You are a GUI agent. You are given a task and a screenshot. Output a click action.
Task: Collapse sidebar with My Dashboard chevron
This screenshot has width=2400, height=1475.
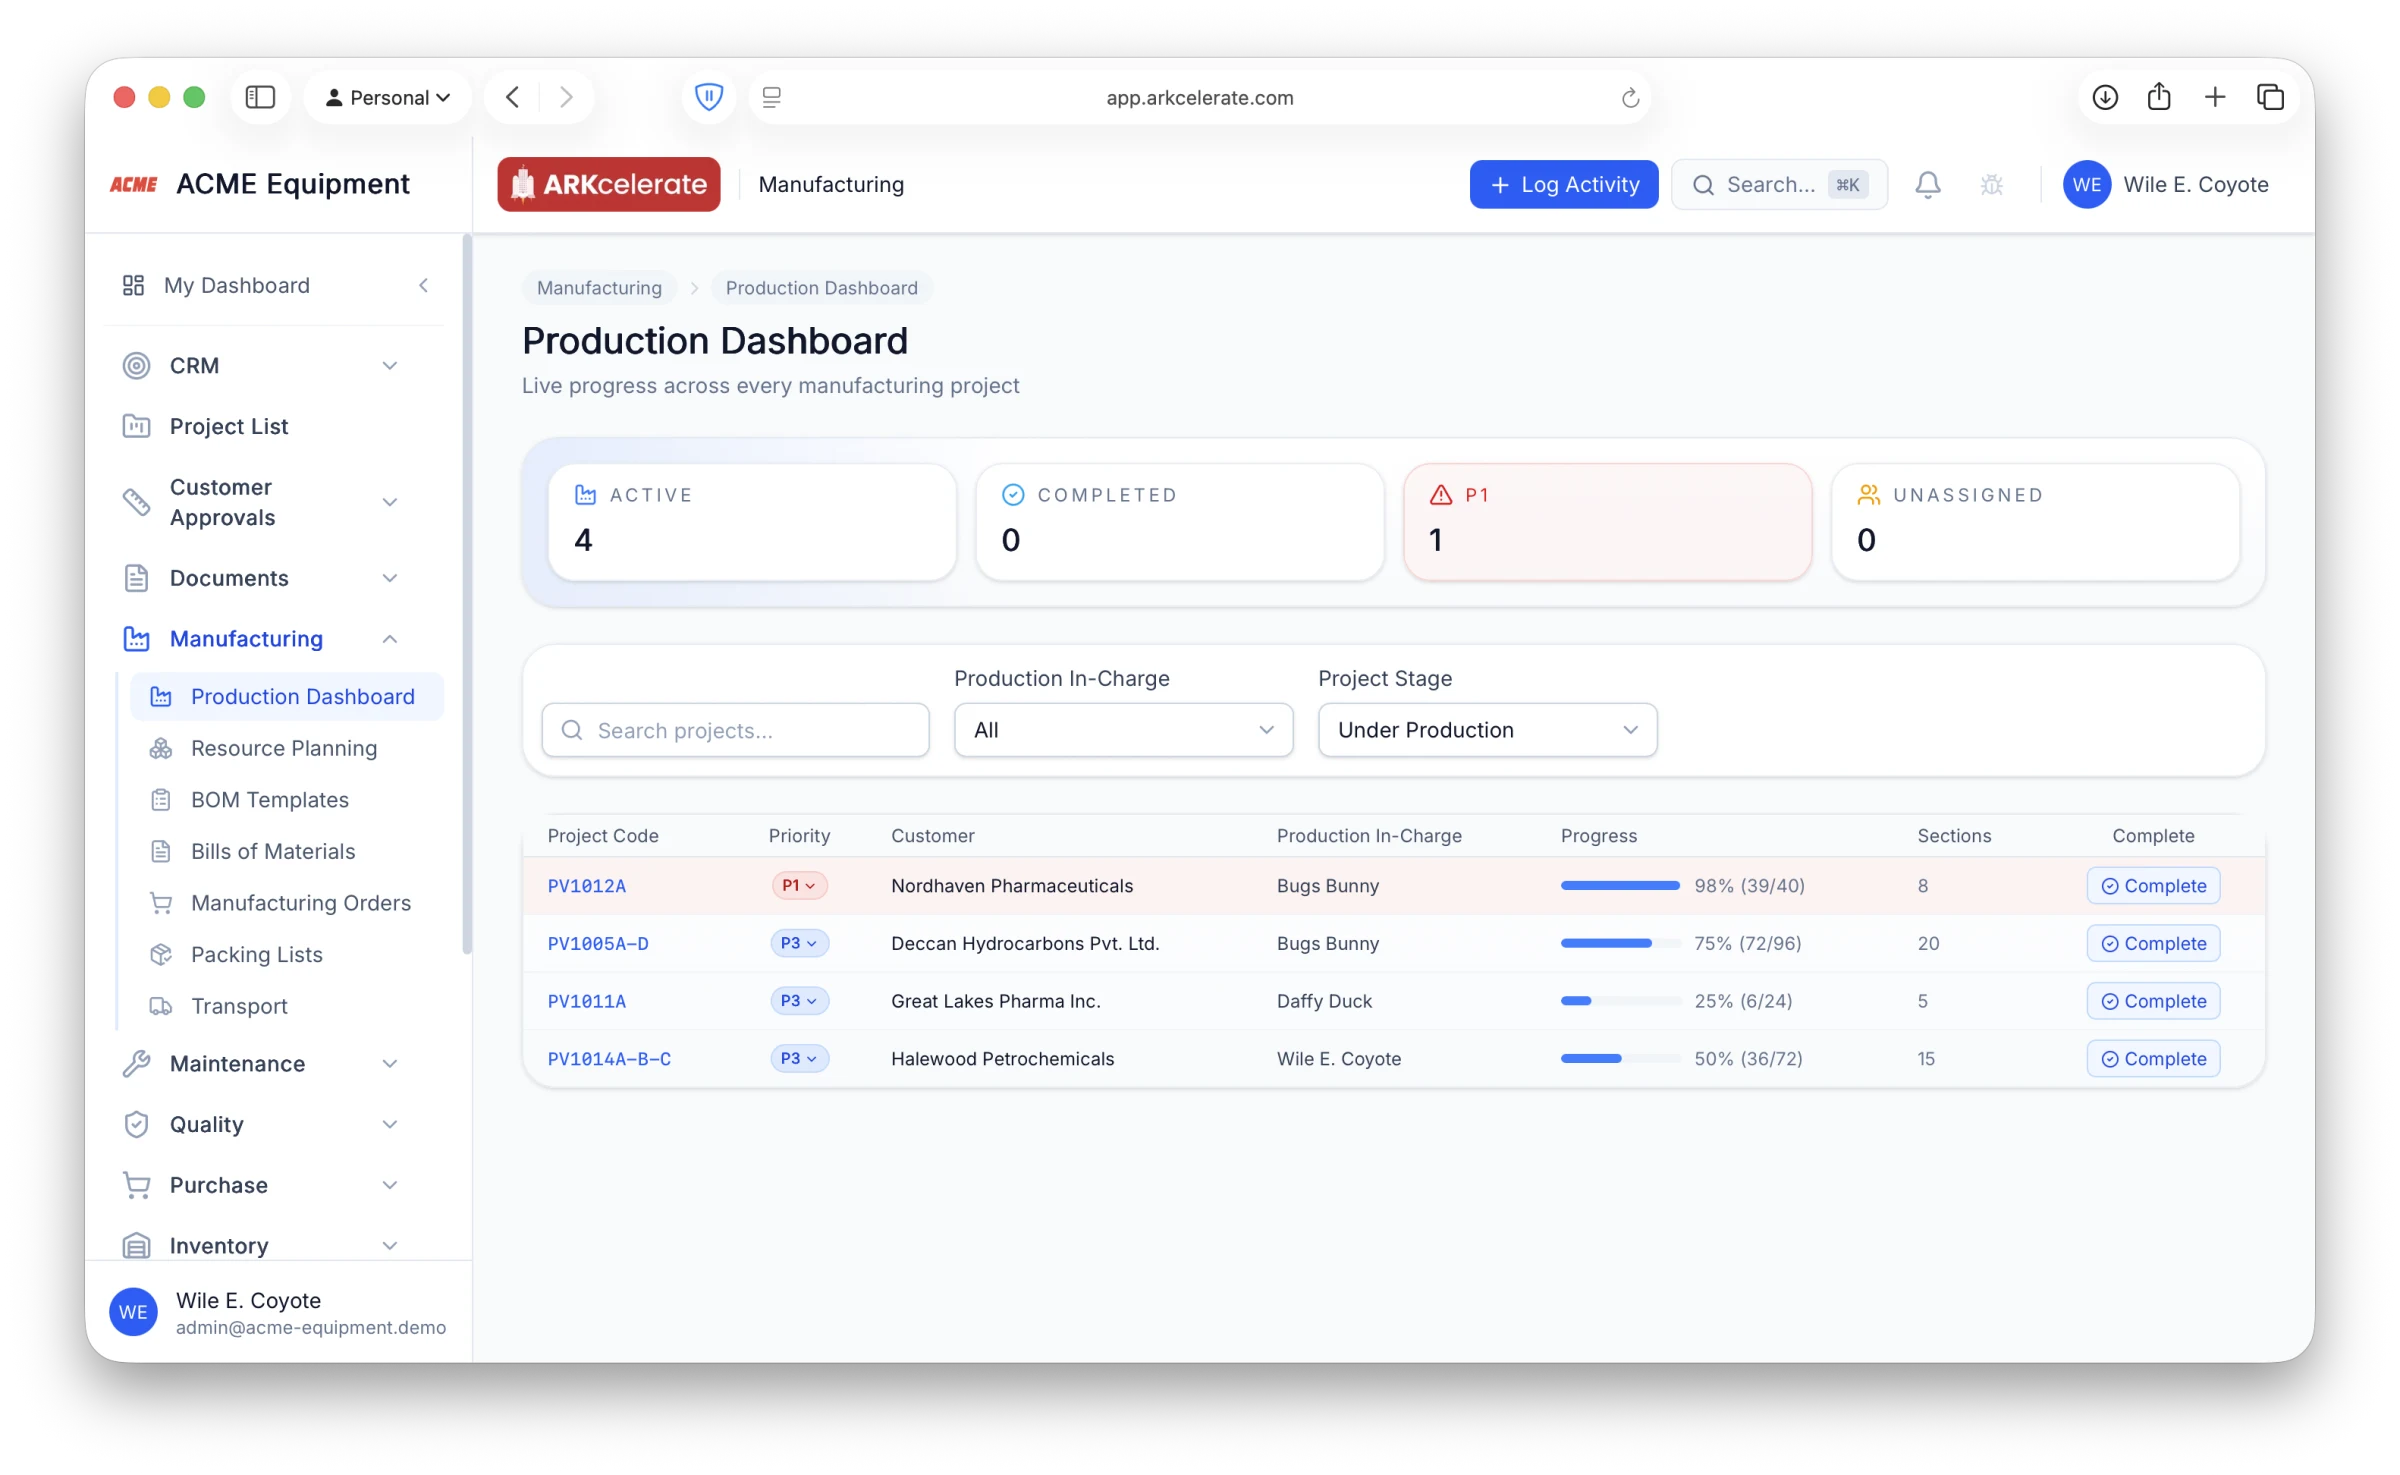click(423, 285)
